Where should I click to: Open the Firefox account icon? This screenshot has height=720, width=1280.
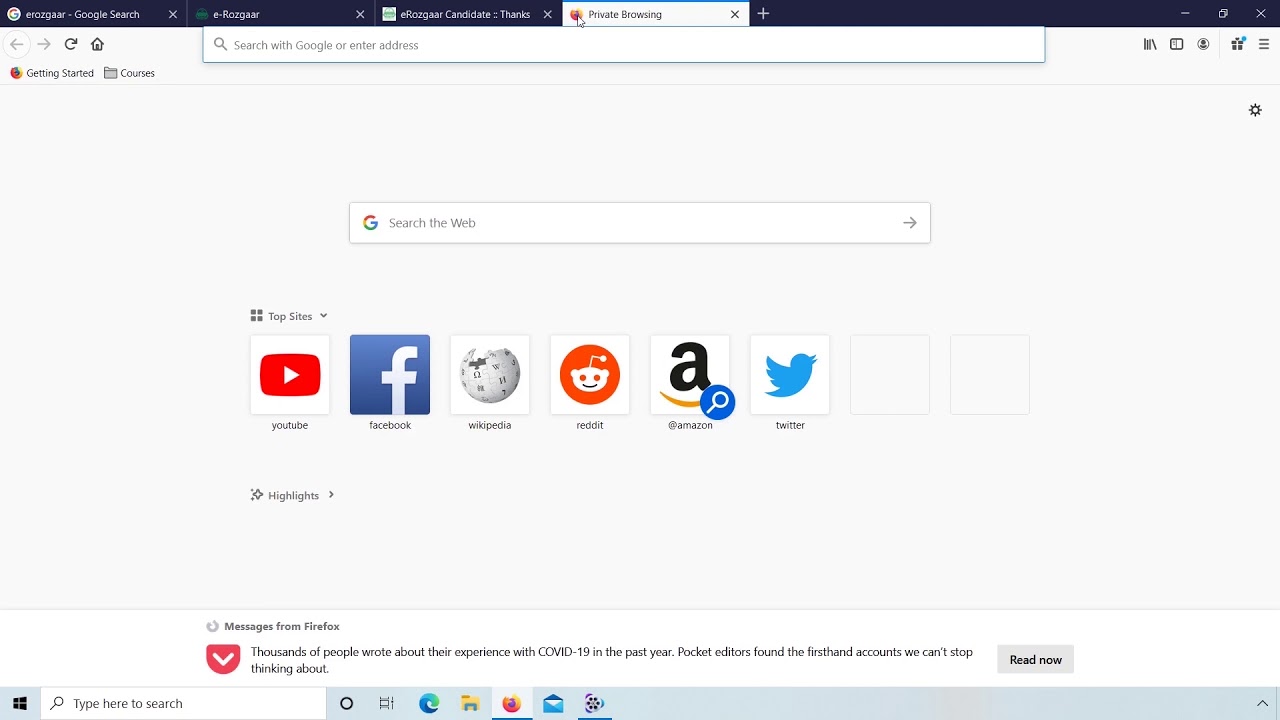click(x=1203, y=44)
